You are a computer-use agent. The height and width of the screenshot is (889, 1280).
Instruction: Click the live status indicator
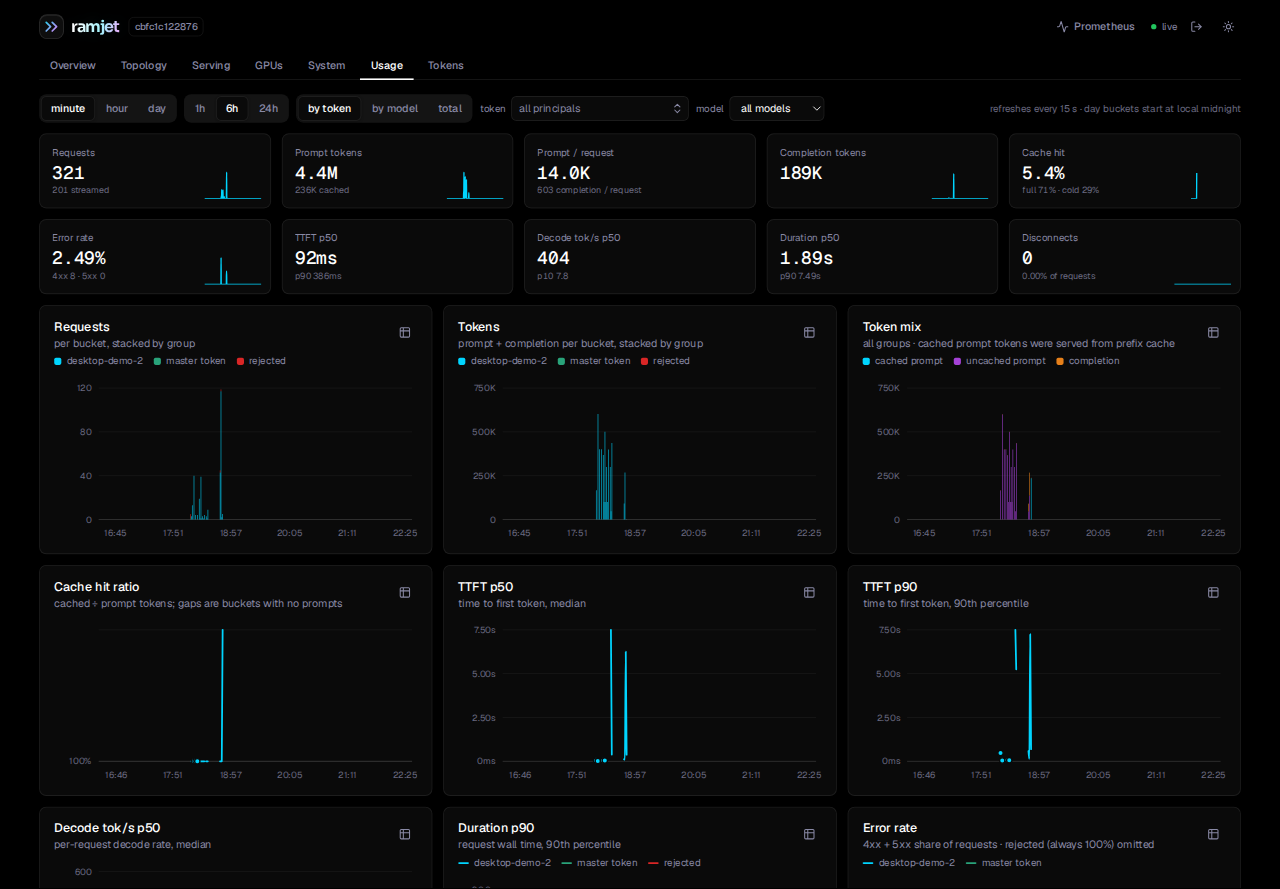point(1164,27)
